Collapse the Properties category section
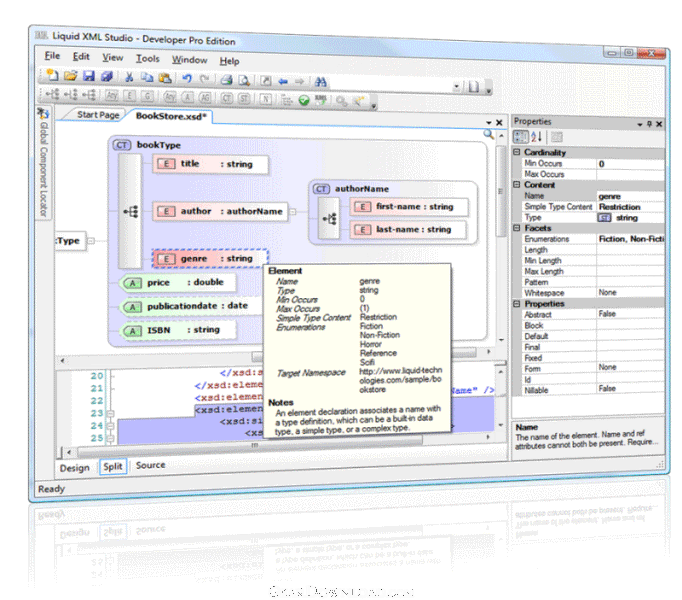Image resolution: width=682 pixels, height=600 pixels. point(517,304)
